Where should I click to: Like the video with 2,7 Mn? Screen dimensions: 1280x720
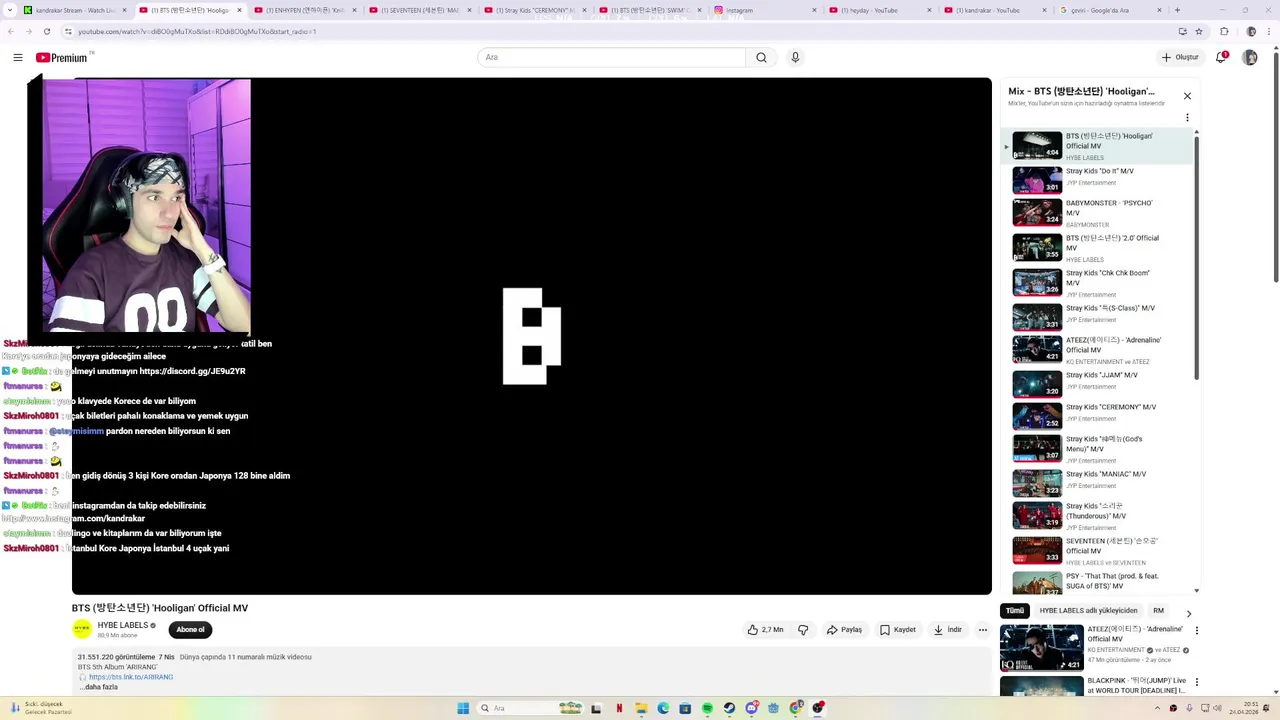[x=765, y=630]
